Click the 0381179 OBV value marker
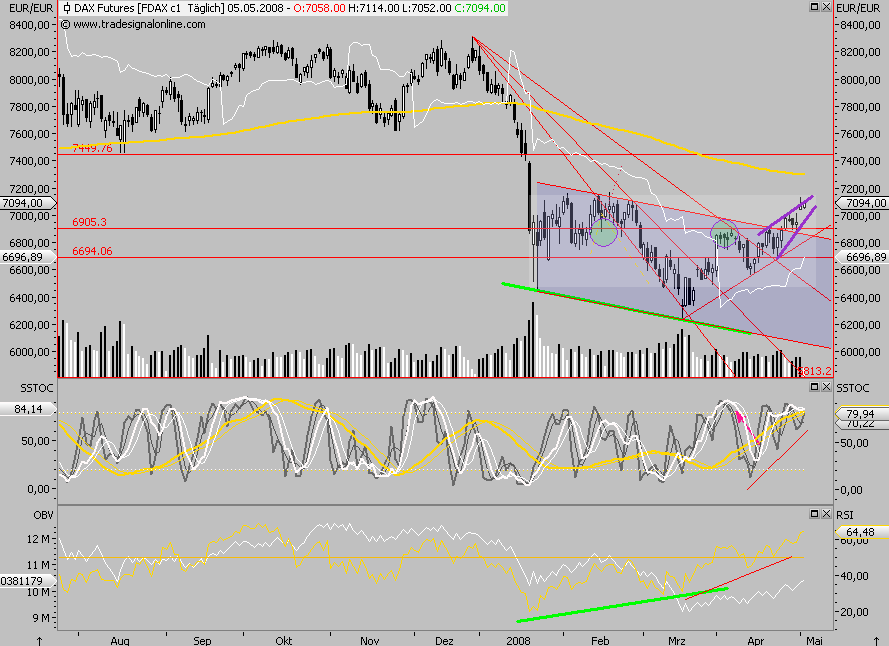 point(28,581)
